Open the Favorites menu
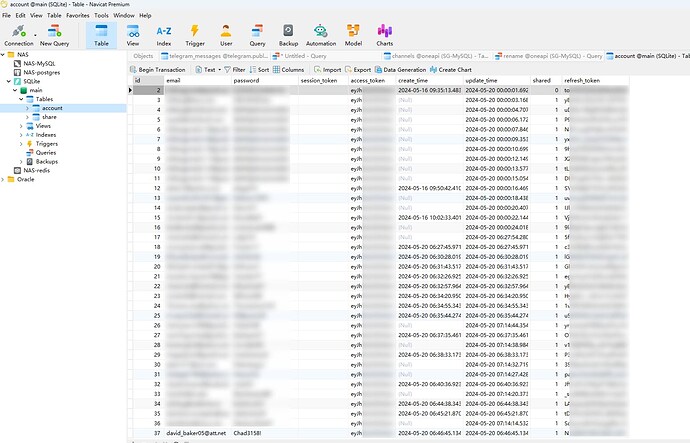 pyautogui.click(x=77, y=15)
